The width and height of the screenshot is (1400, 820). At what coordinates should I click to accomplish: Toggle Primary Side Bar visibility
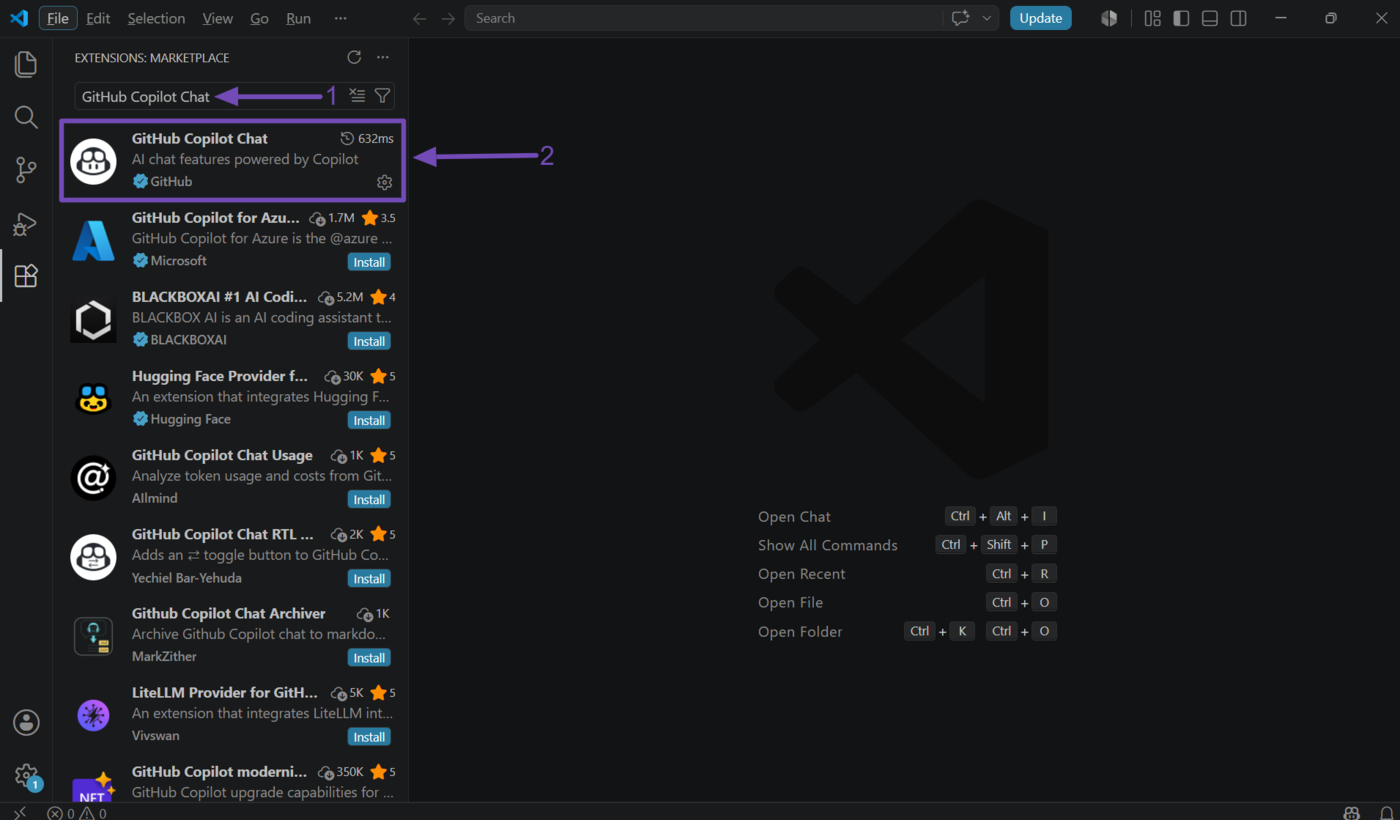tap(1181, 19)
